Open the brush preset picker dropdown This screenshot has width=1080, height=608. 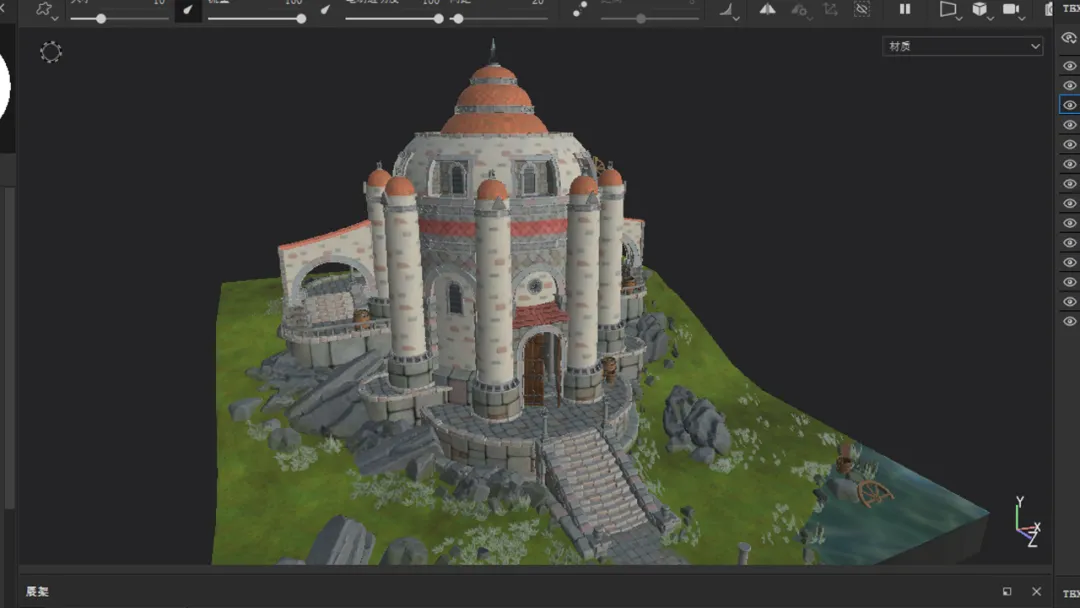pos(46,10)
